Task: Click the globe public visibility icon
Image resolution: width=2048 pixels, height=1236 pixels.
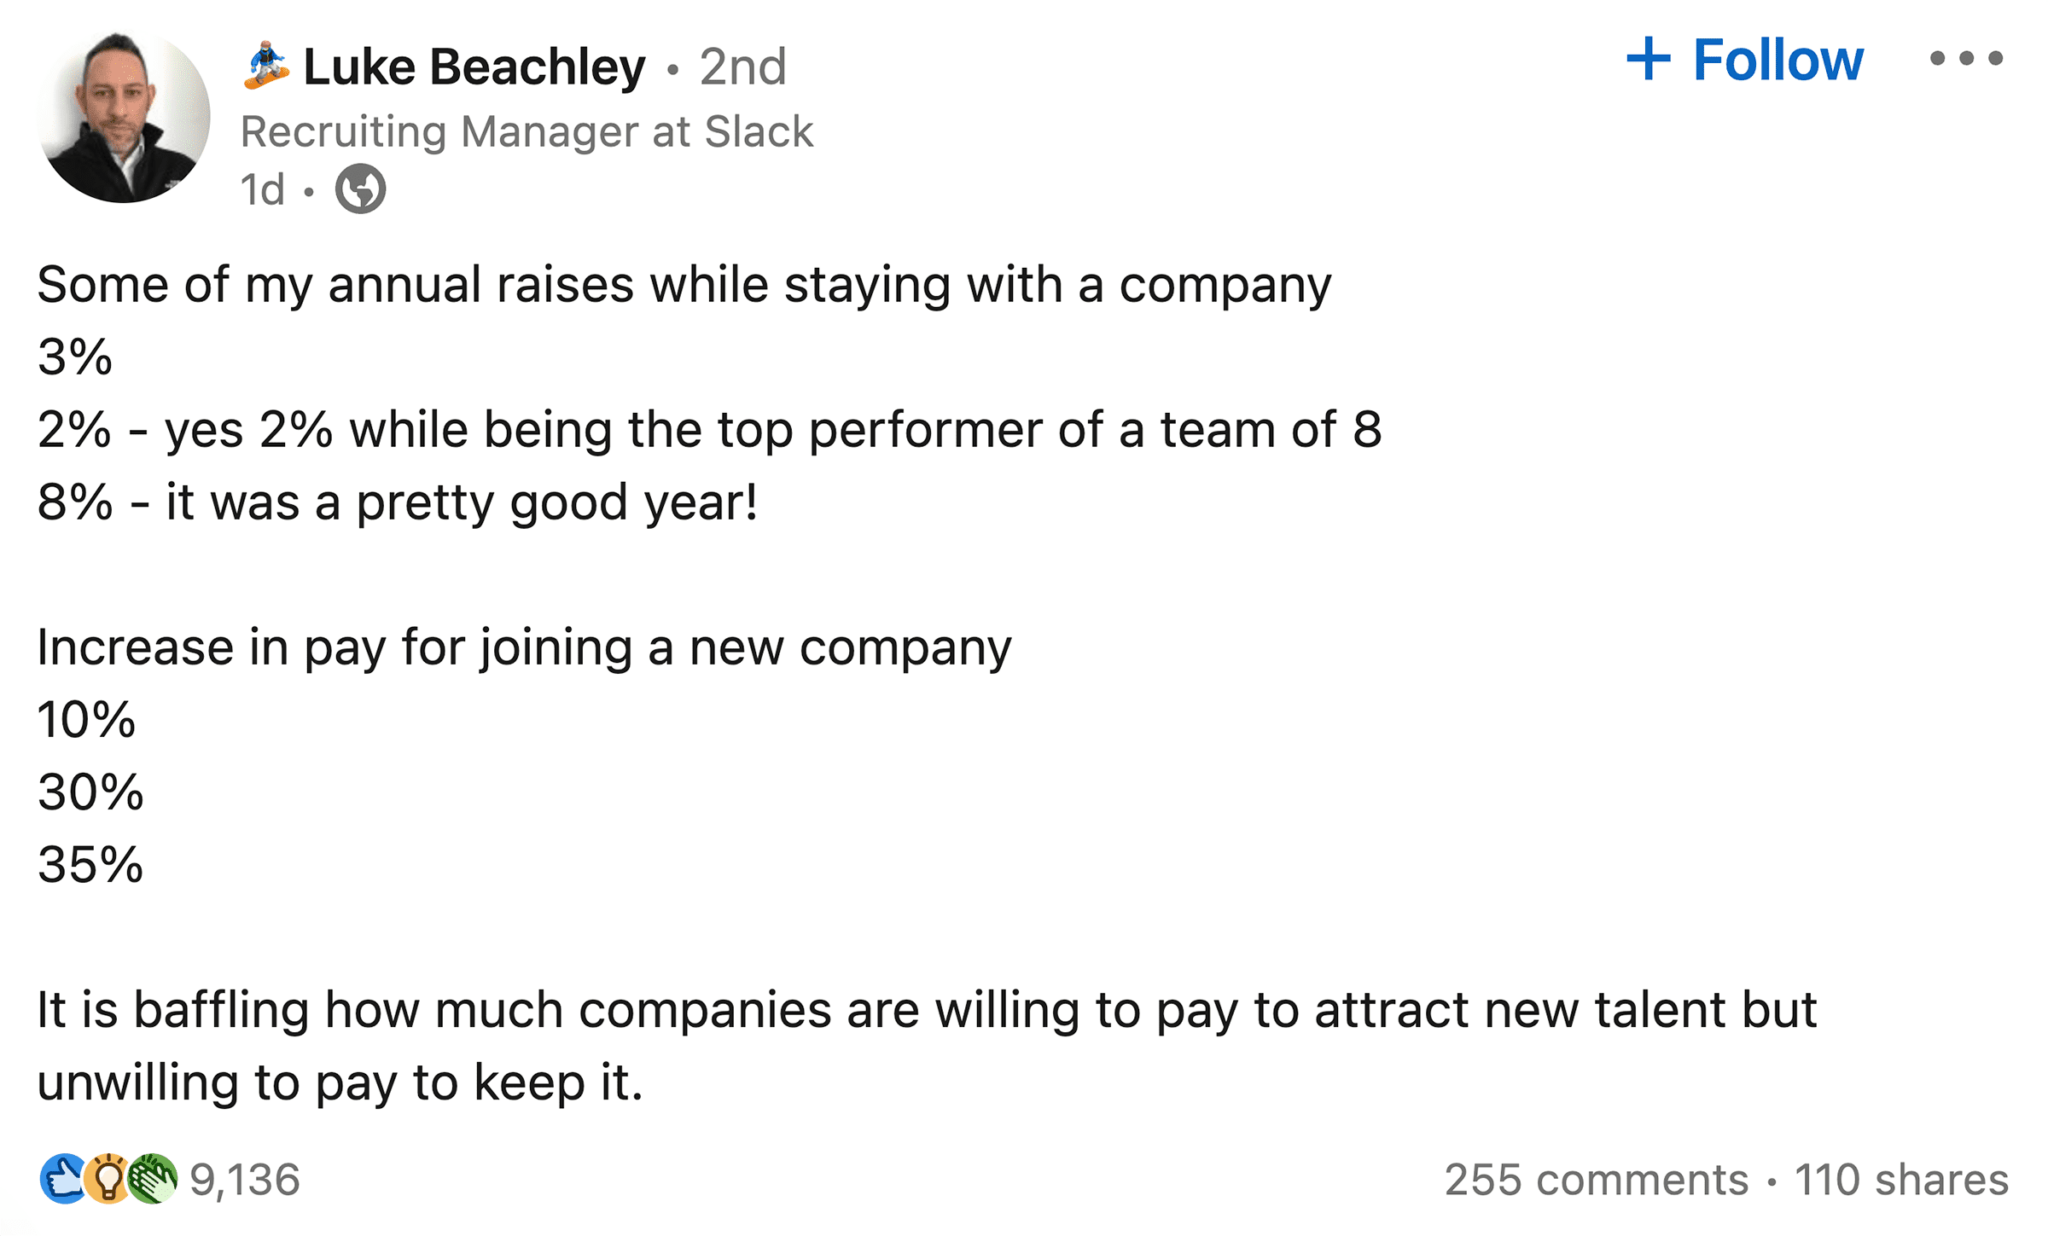Action: (x=360, y=189)
